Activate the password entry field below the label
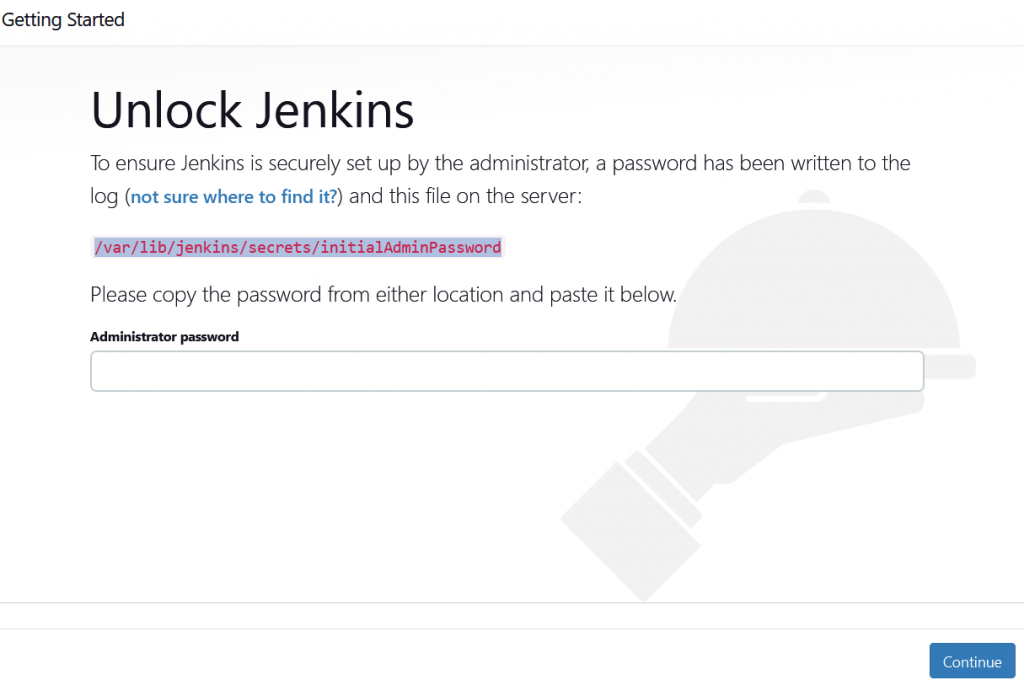The height and width of the screenshot is (680, 1024). pyautogui.click(x=507, y=370)
